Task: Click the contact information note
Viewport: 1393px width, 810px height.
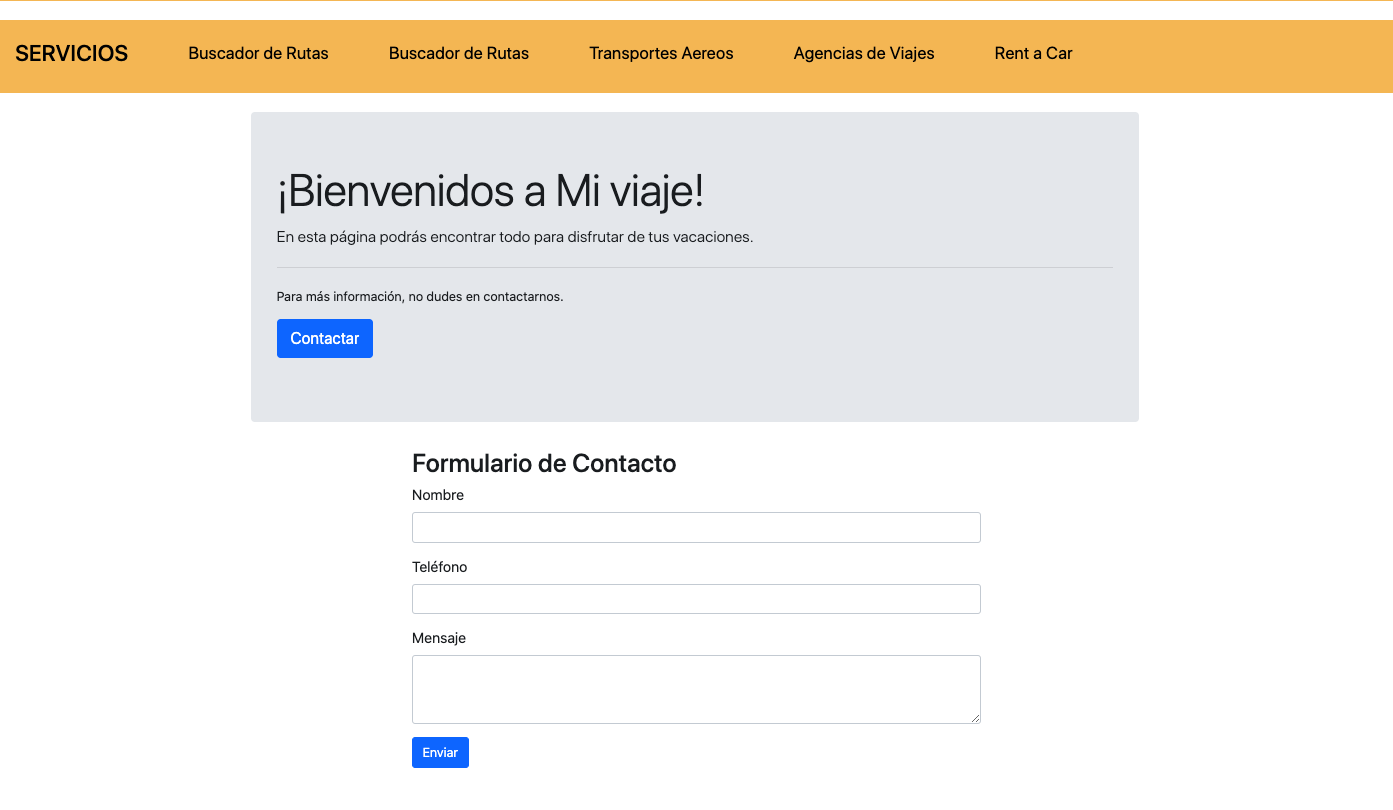Action: pos(420,296)
